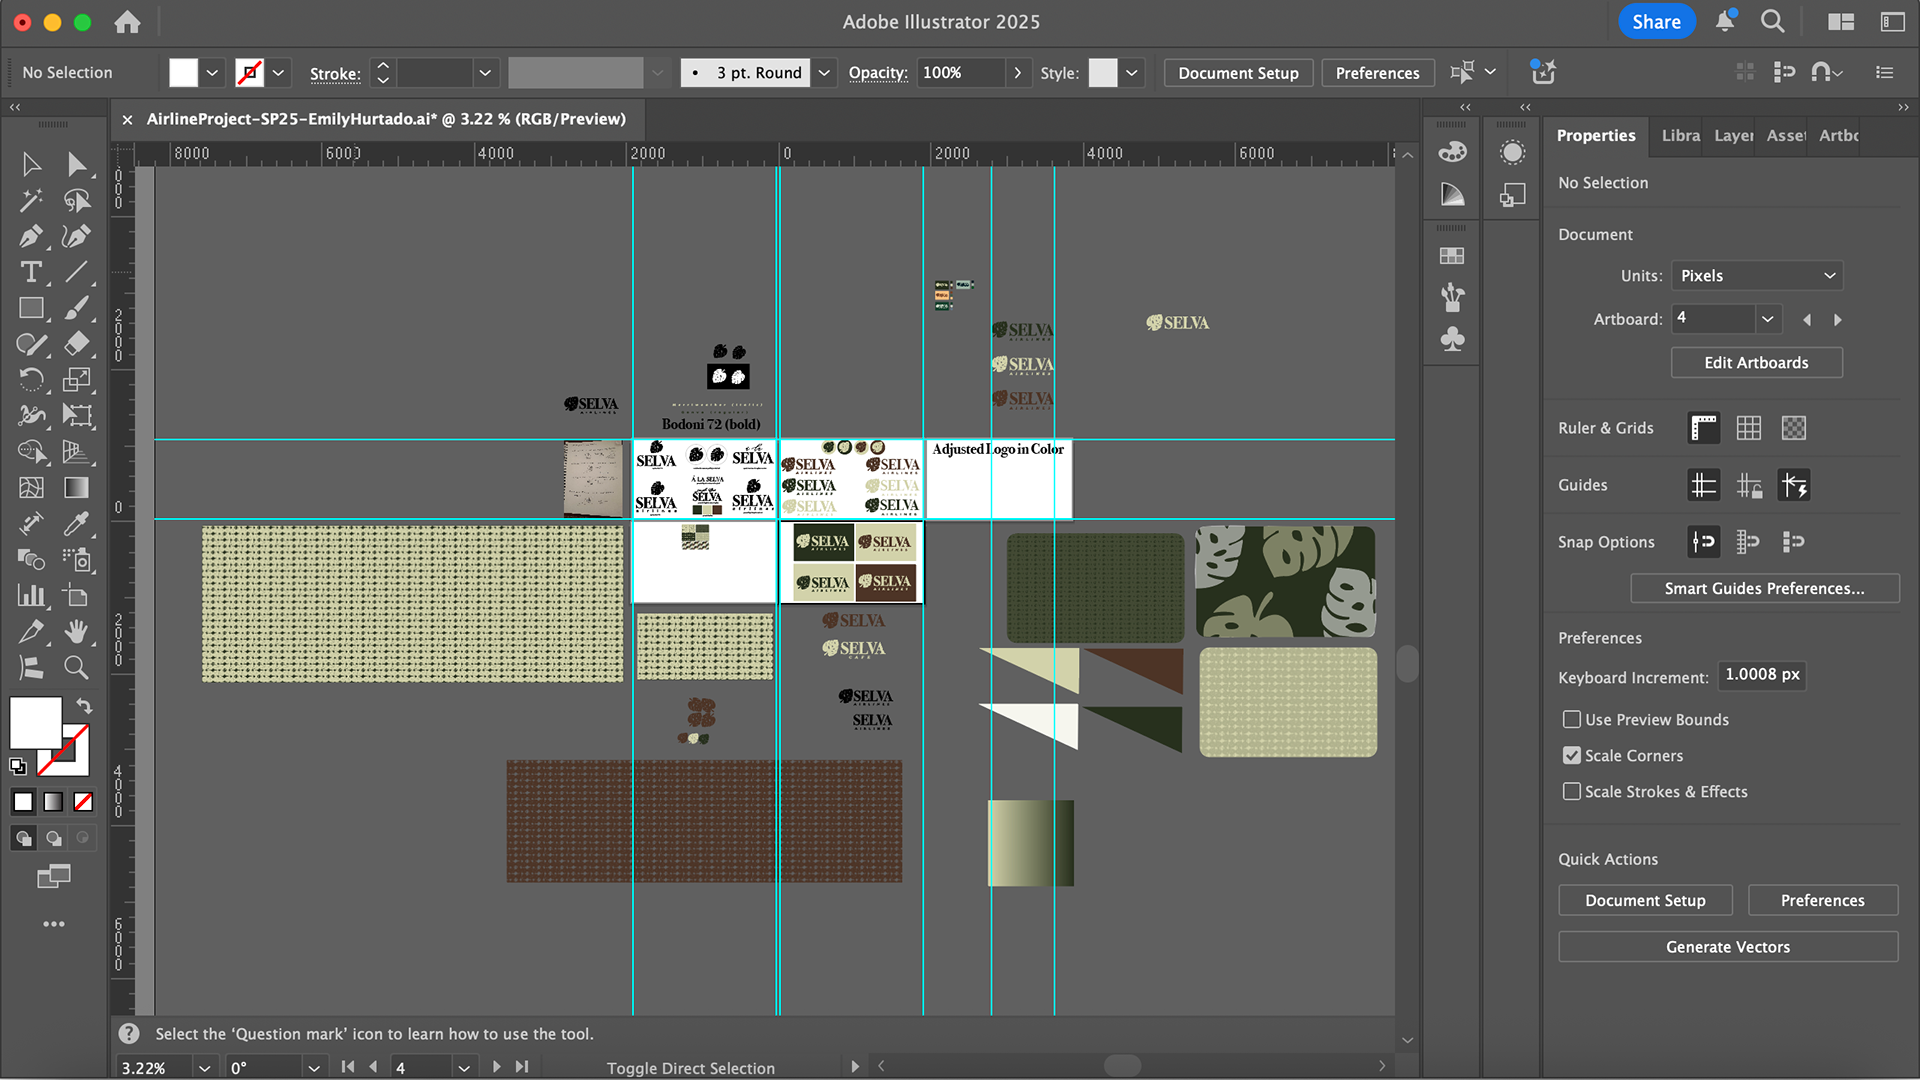This screenshot has width=1920, height=1080.
Task: Expand the Opacity options arrow
Action: pos(1018,72)
